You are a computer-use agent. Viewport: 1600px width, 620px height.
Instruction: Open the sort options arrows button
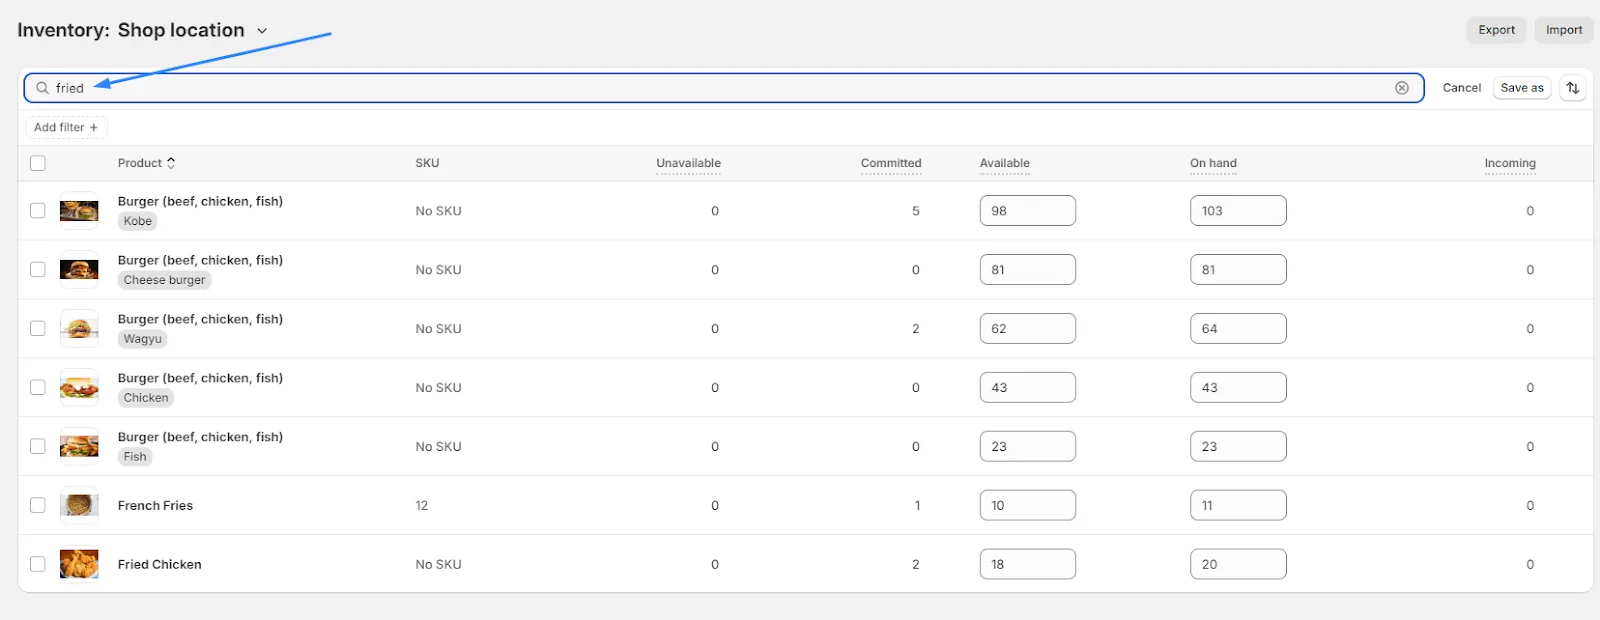pyautogui.click(x=1573, y=88)
